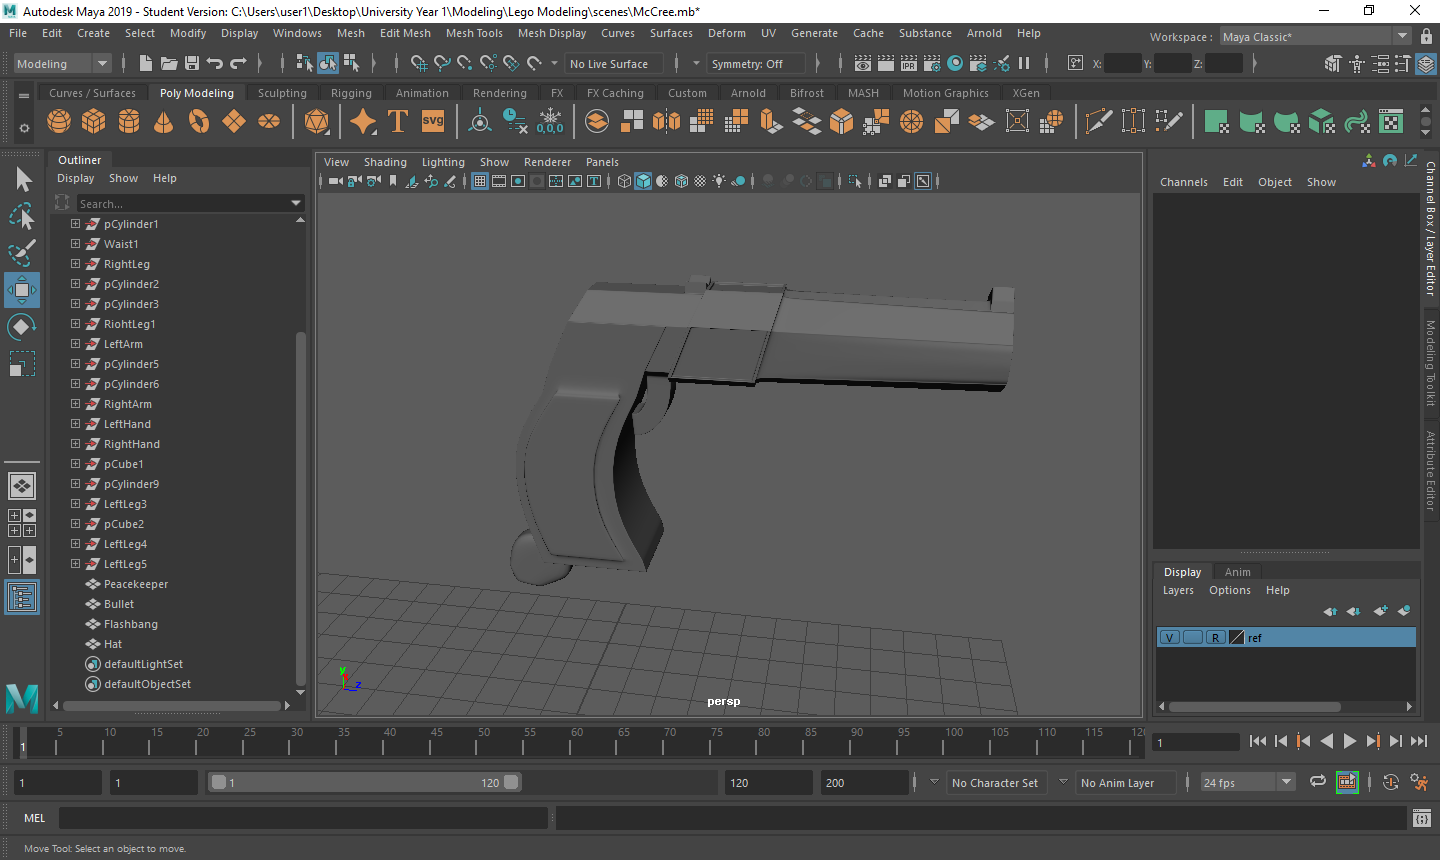Click the polygon cube shelf icon

[x=93, y=122]
